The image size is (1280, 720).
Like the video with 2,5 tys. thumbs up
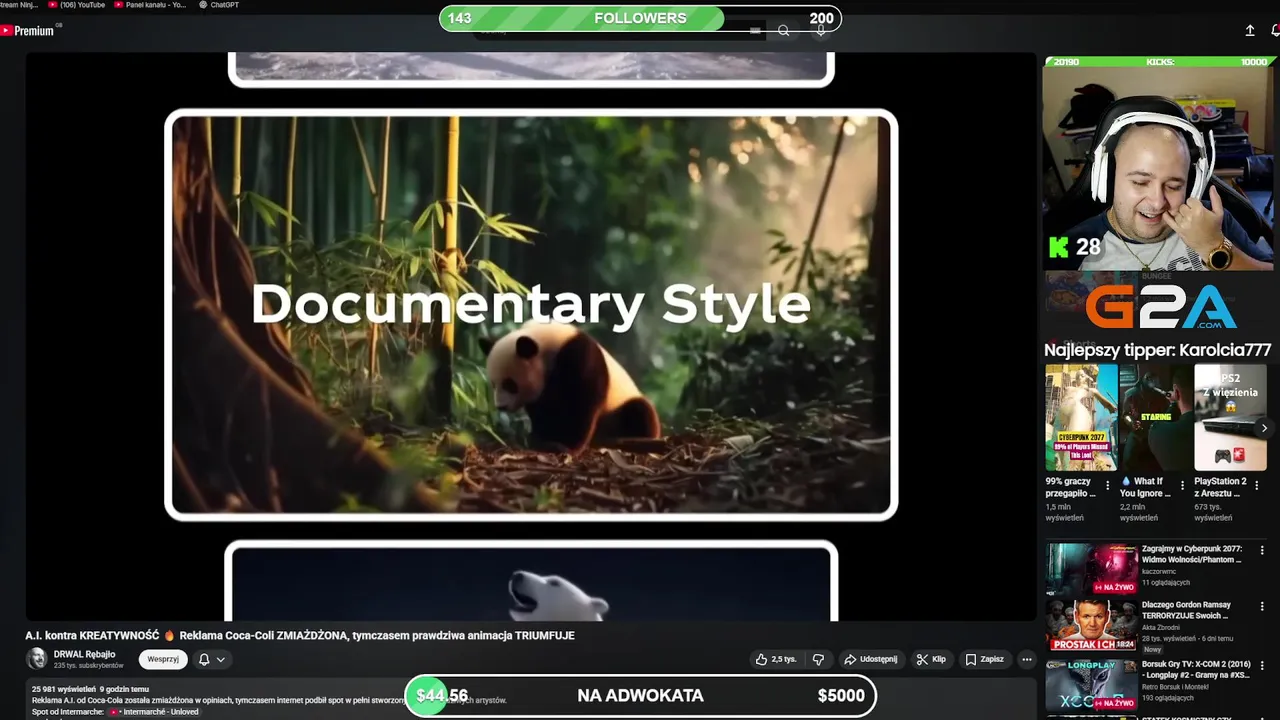coord(776,659)
